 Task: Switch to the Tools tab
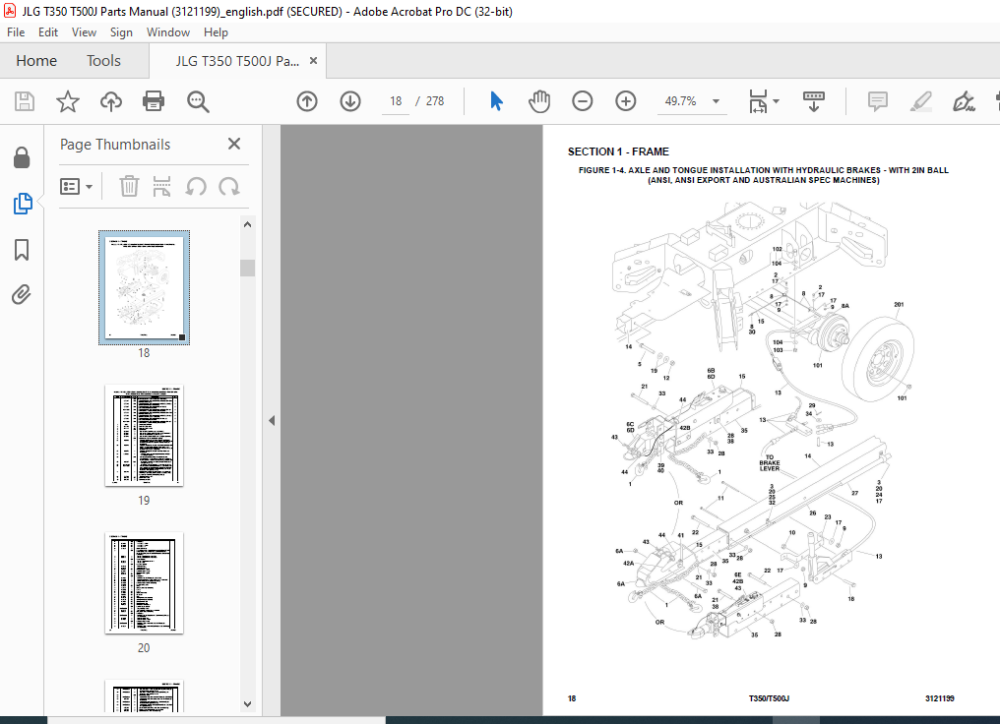(103, 61)
